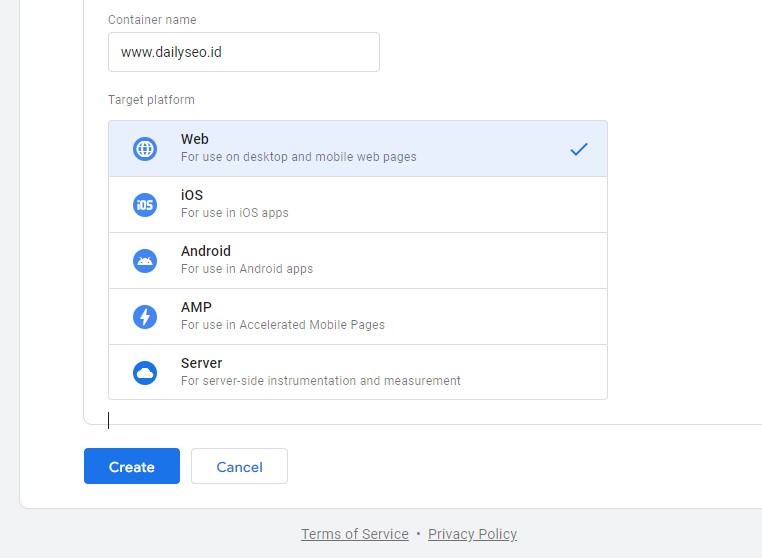Click the Server cloud icon
The image size is (762, 558).
tap(145, 373)
